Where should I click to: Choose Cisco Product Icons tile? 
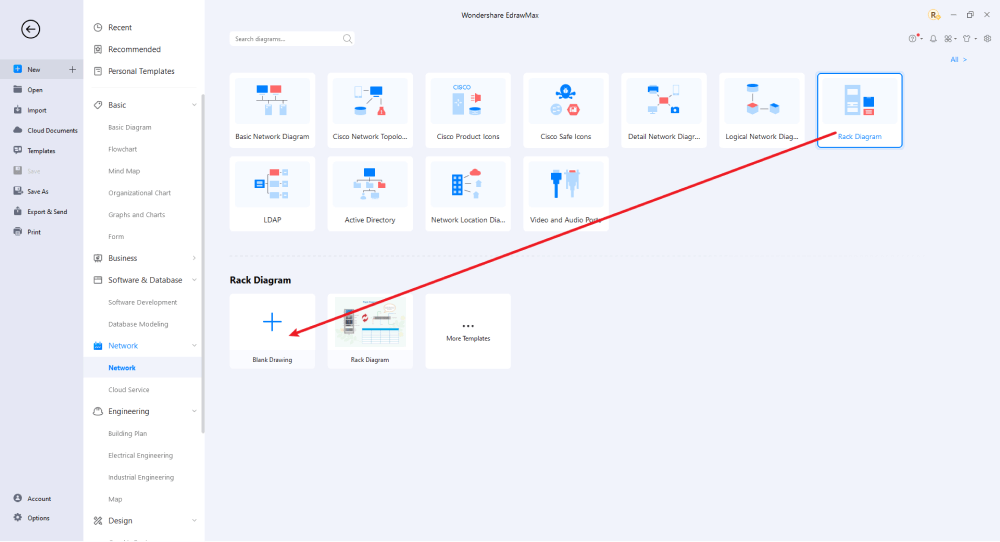[x=468, y=110]
